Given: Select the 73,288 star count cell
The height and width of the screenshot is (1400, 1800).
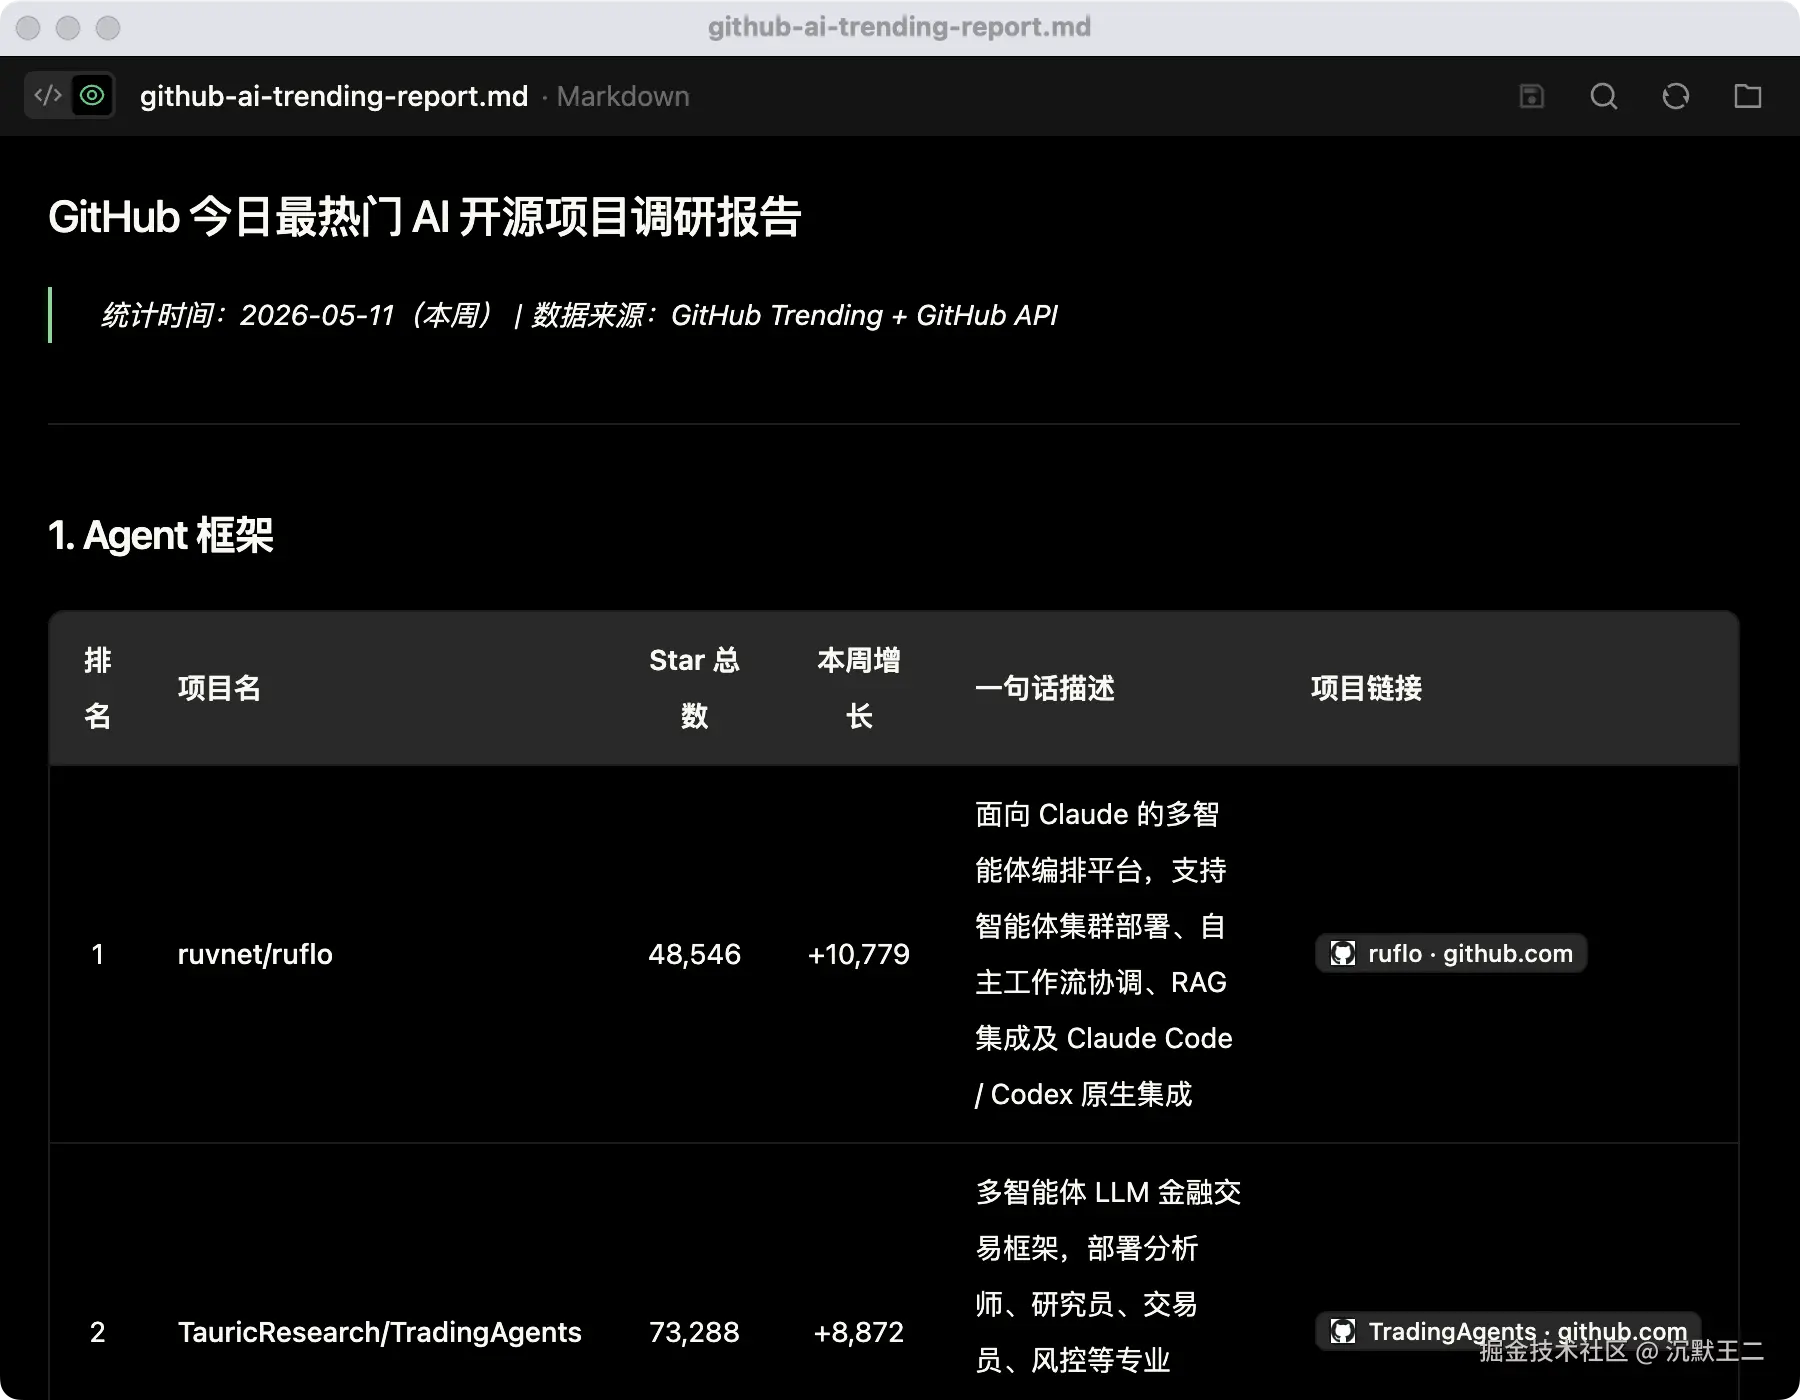Looking at the screenshot, I should (x=694, y=1332).
